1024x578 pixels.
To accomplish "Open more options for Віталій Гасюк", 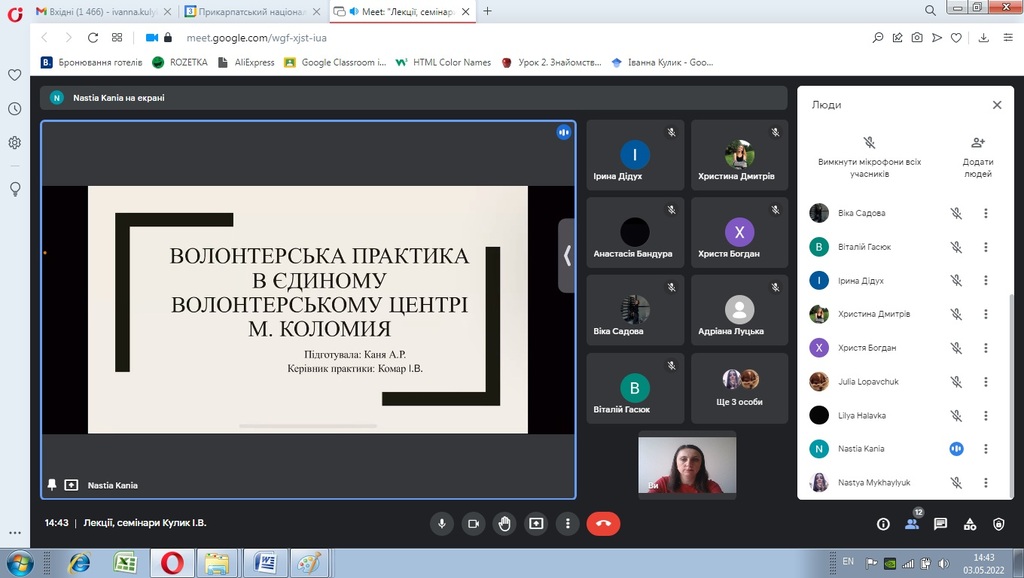I will pos(985,247).
